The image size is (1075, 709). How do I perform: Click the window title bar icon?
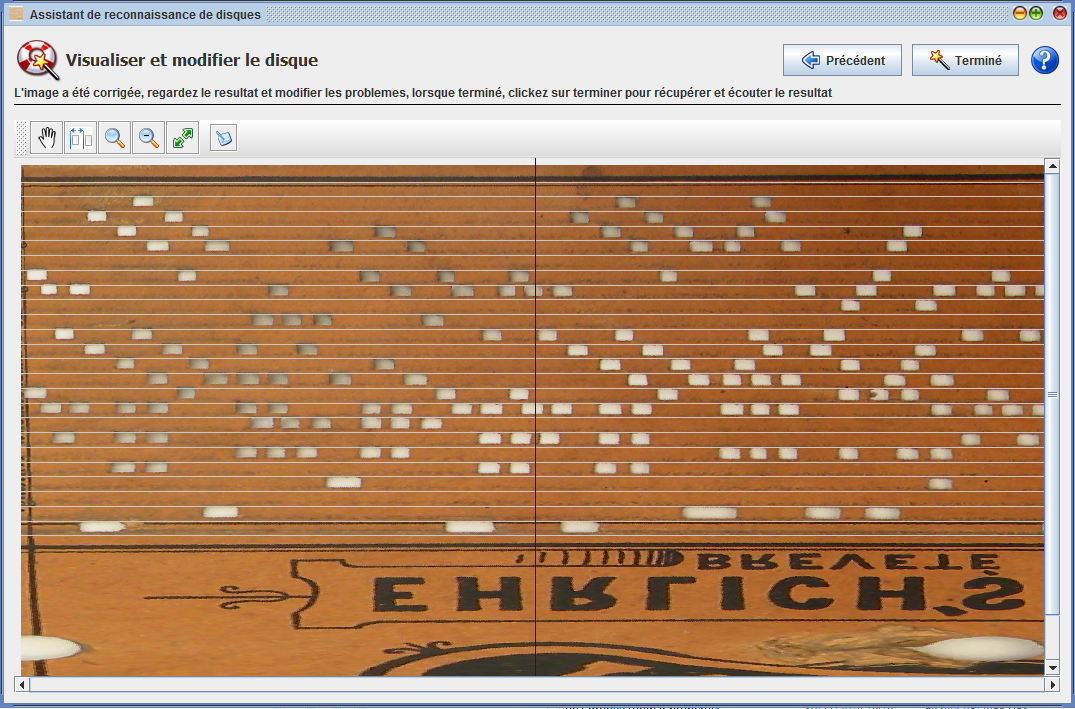click(x=15, y=14)
